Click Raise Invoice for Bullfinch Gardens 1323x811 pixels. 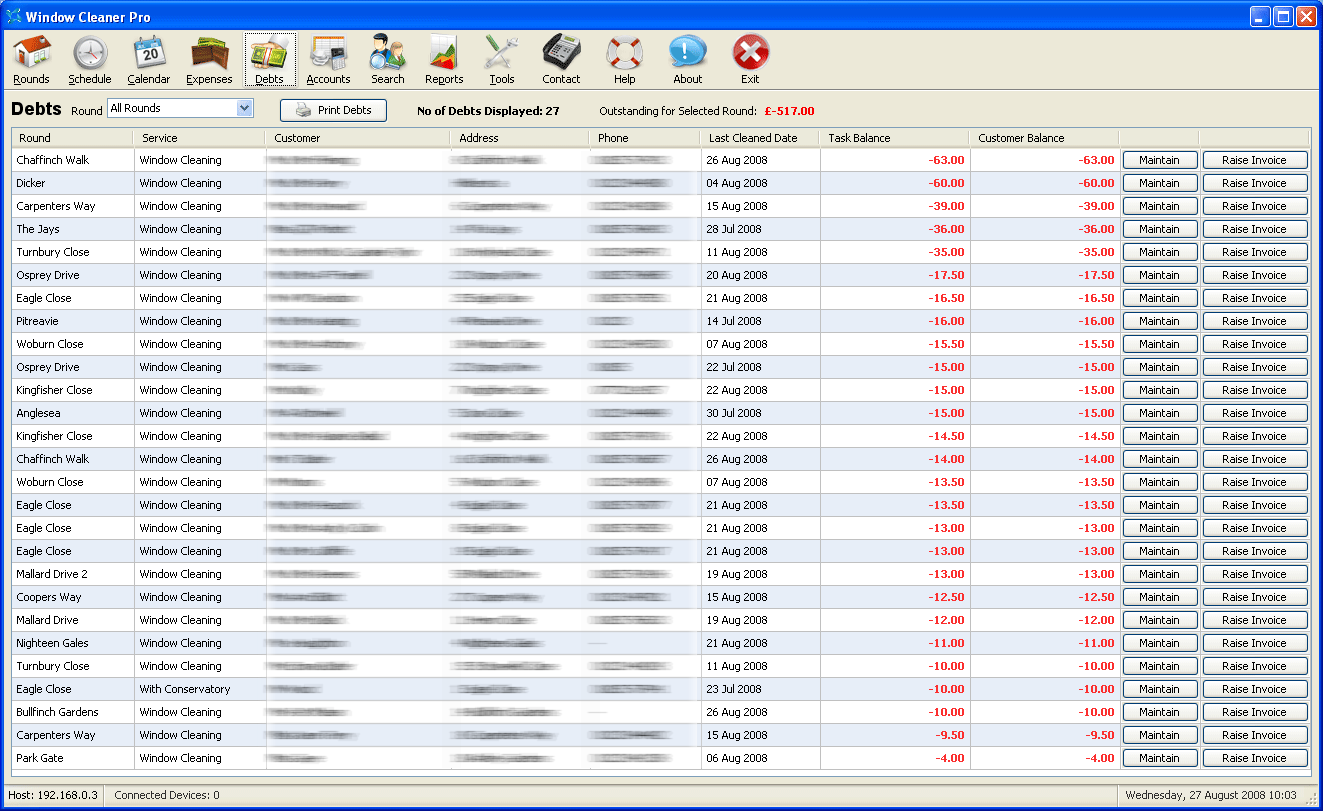(1254, 712)
